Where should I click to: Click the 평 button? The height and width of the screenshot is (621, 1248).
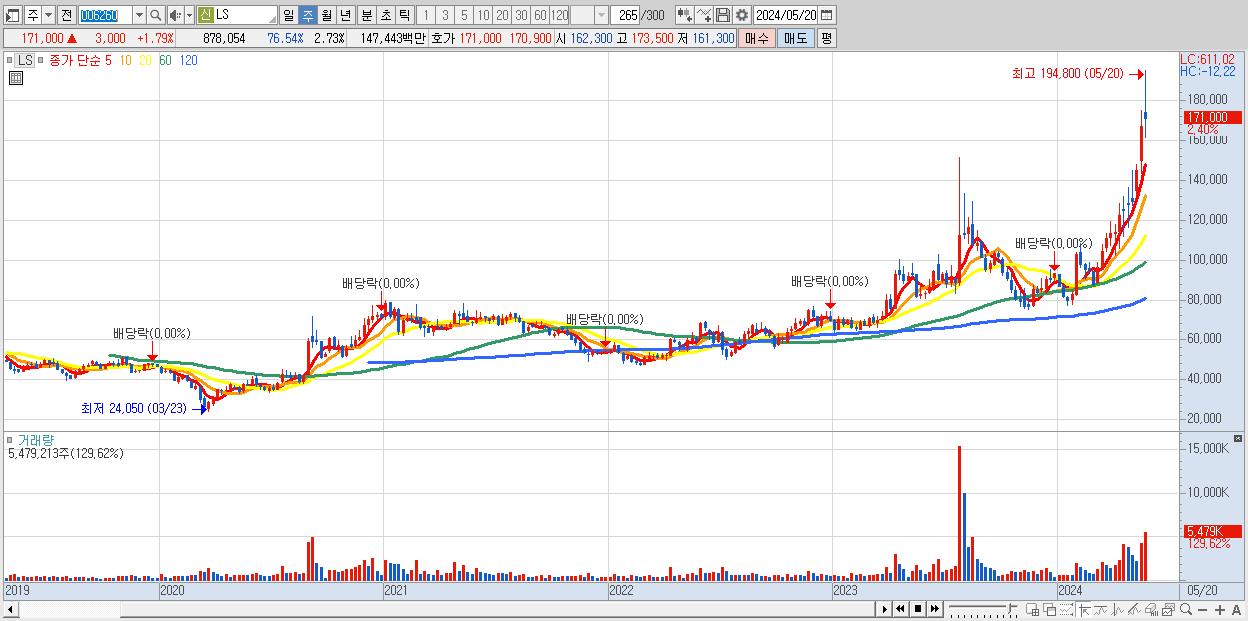[826, 38]
